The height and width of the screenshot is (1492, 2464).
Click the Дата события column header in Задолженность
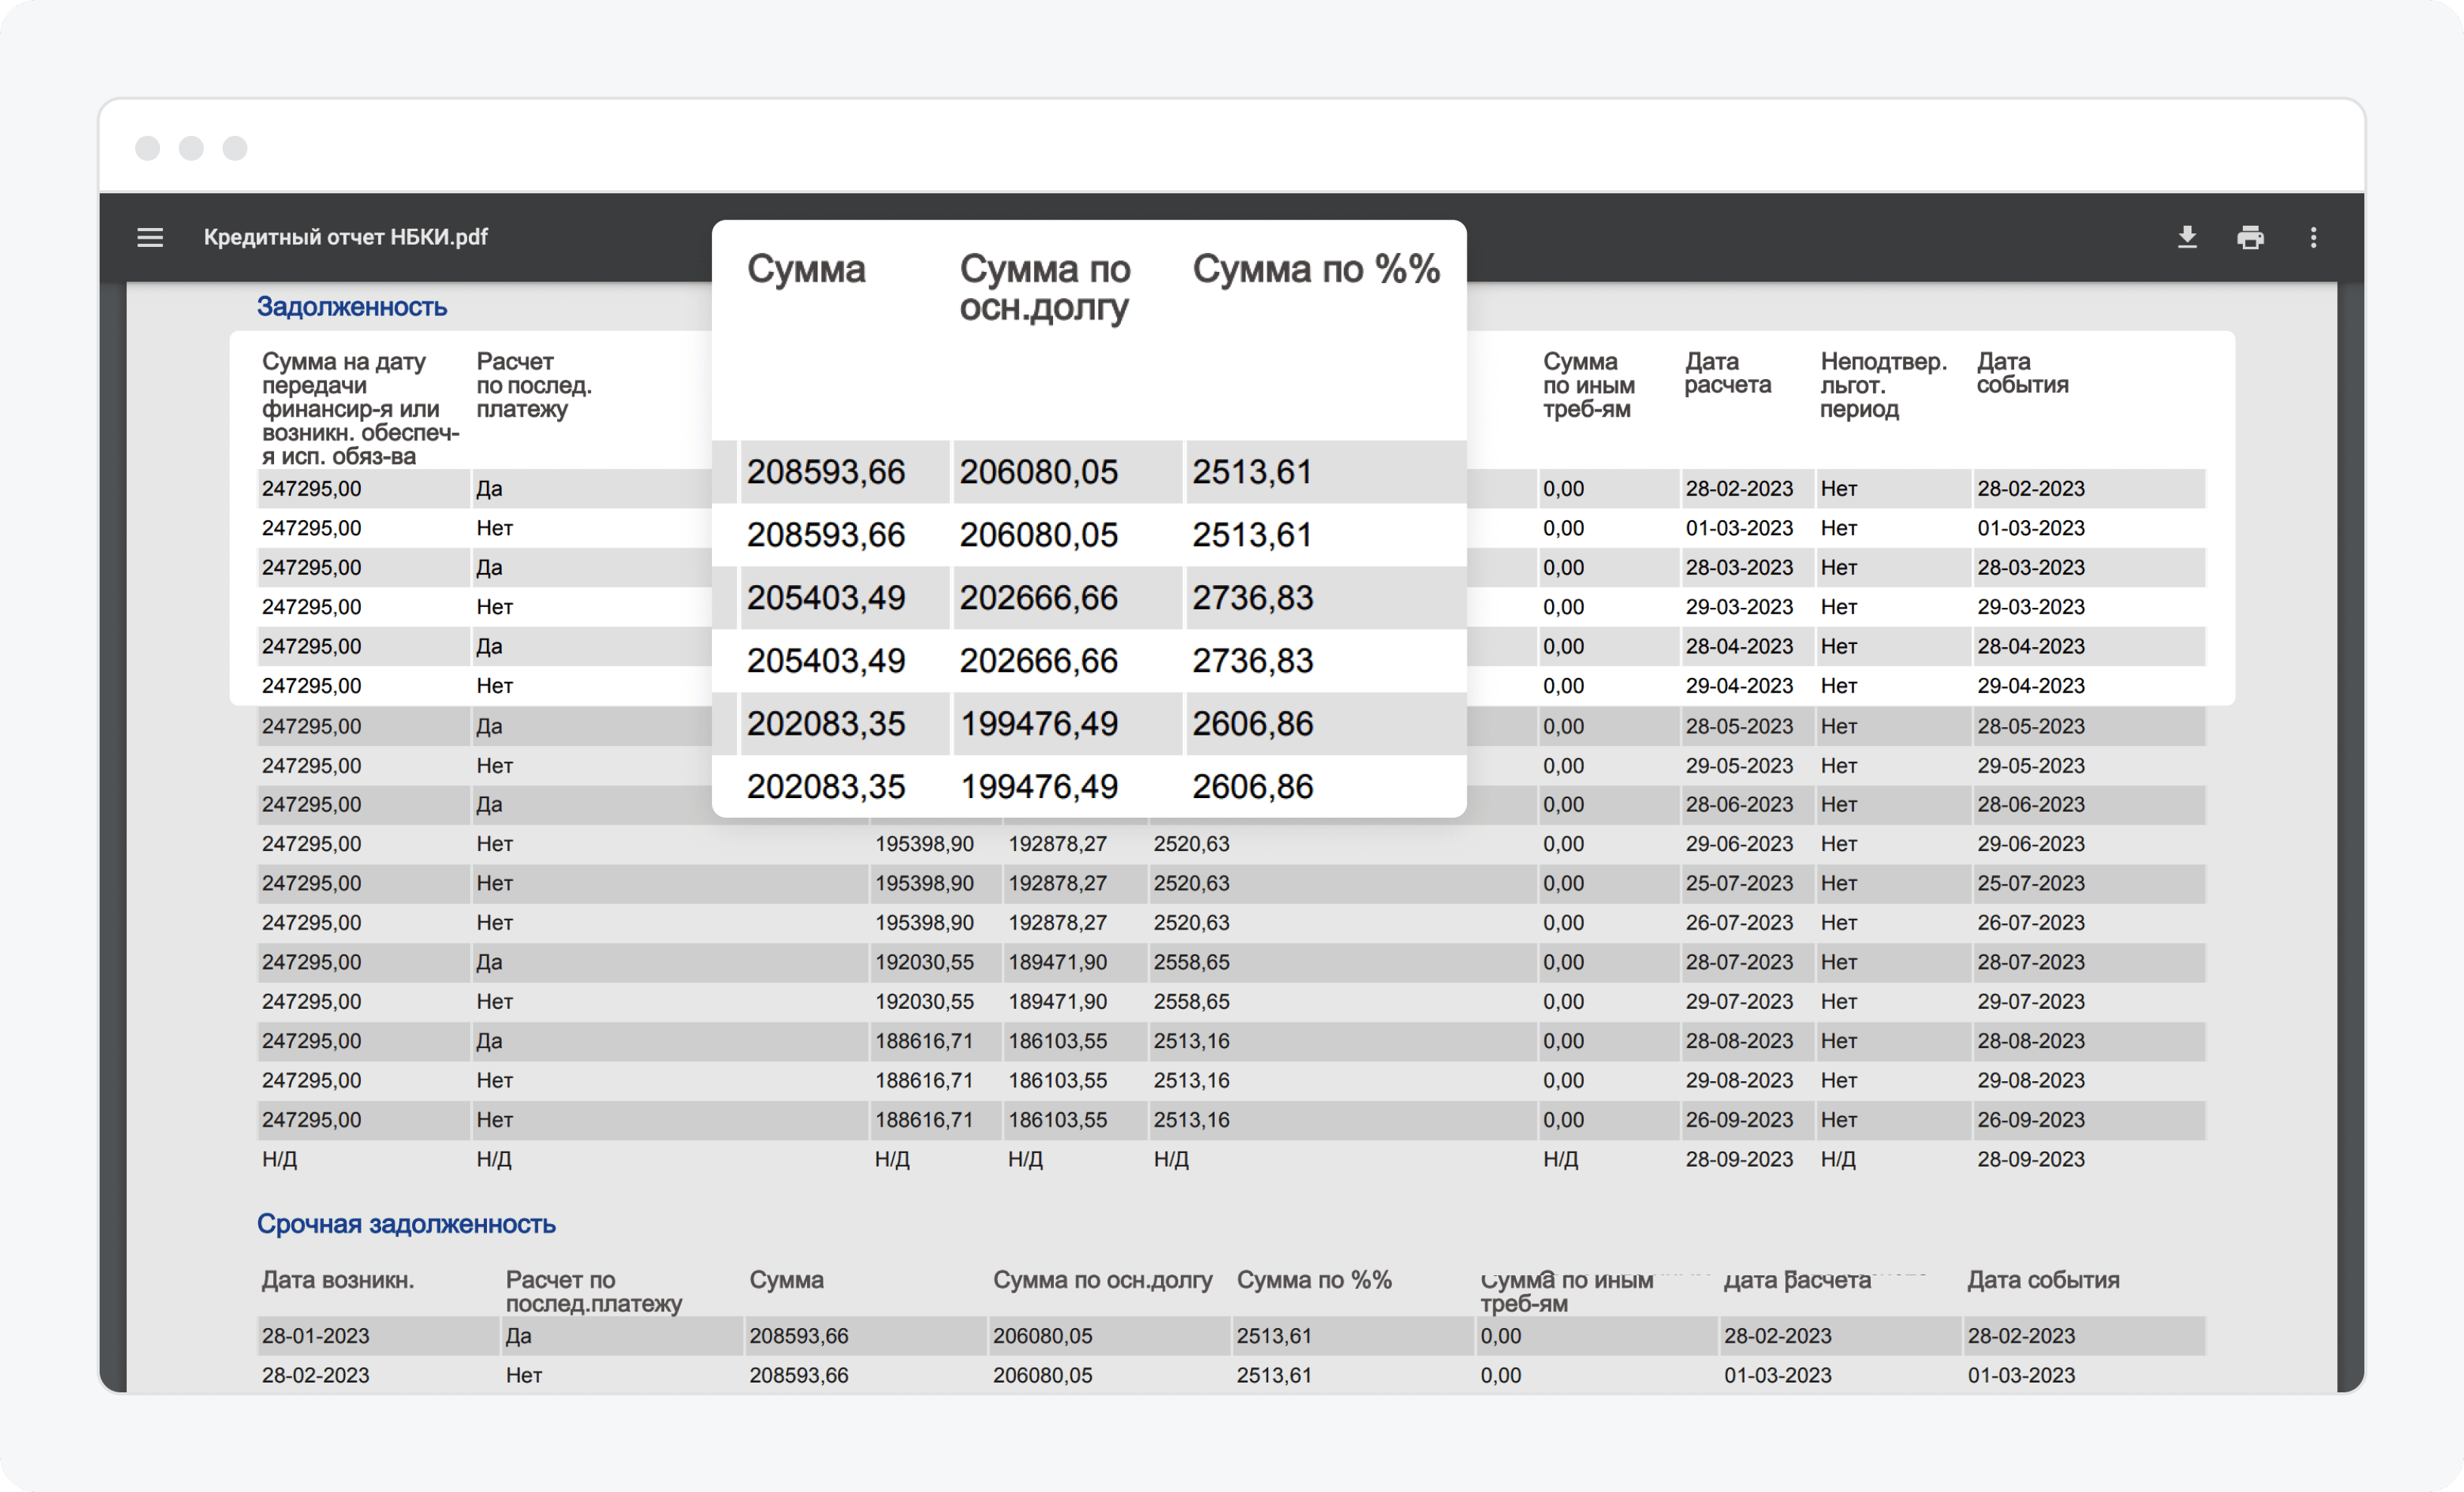[2022, 373]
